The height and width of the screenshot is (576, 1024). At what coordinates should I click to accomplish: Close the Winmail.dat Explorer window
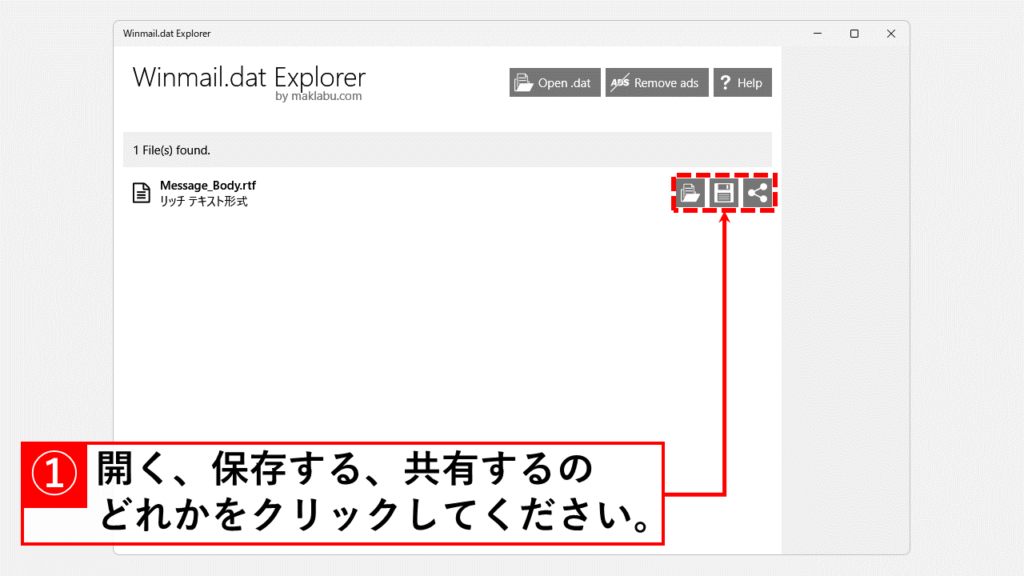click(891, 33)
